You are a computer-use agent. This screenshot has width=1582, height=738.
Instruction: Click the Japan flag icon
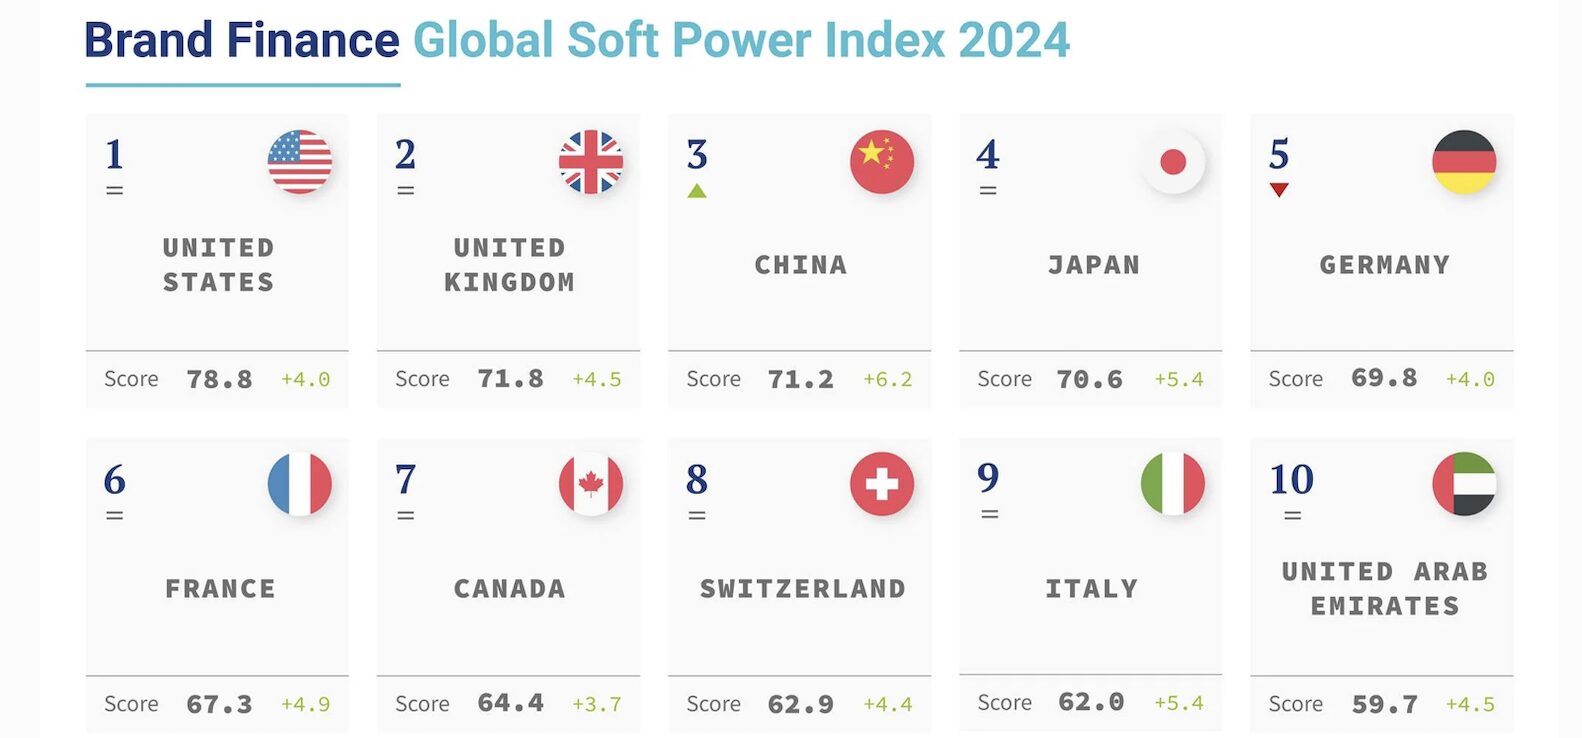coord(1173,162)
